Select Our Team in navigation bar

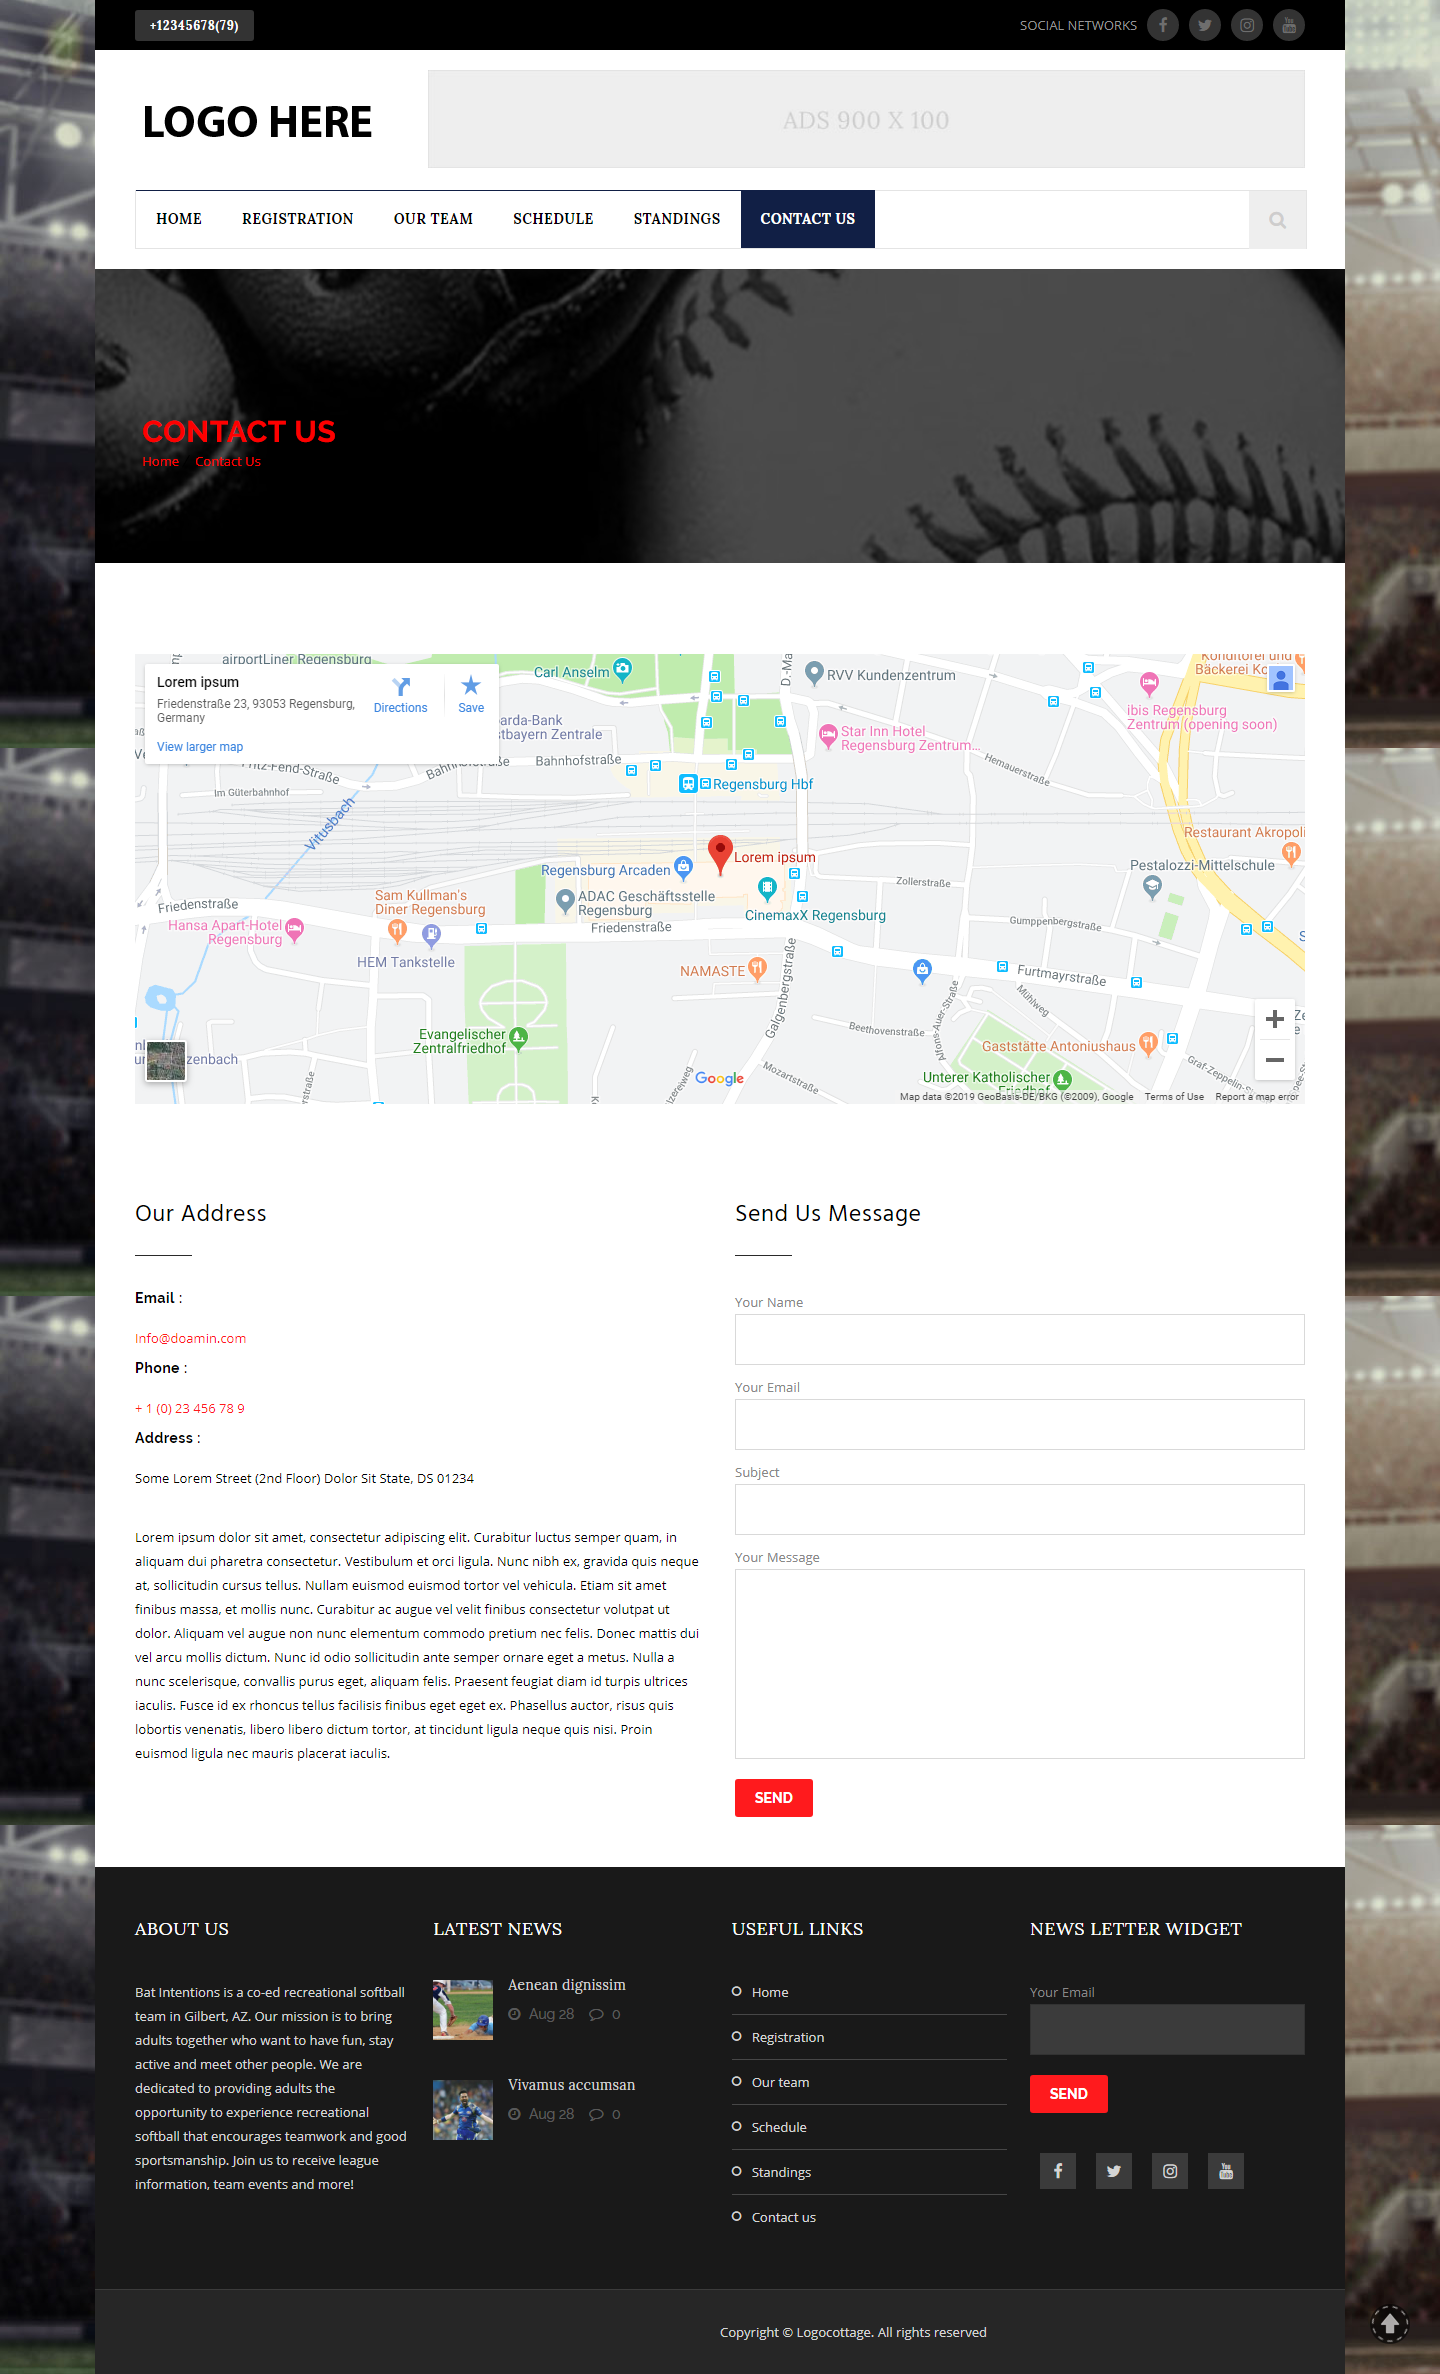433,219
